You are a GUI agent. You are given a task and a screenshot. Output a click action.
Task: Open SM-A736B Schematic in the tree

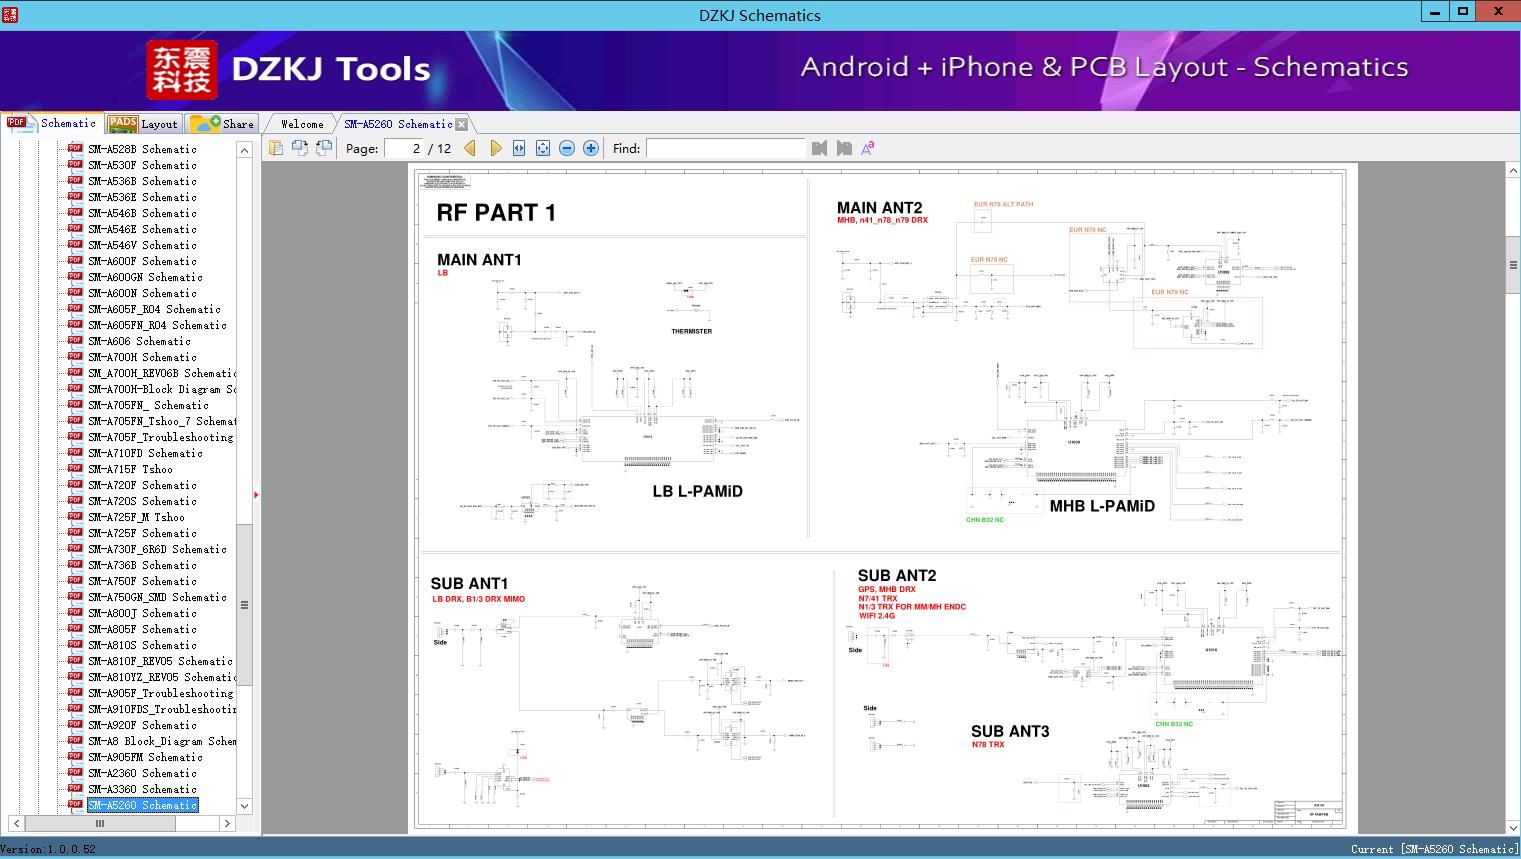tap(142, 565)
